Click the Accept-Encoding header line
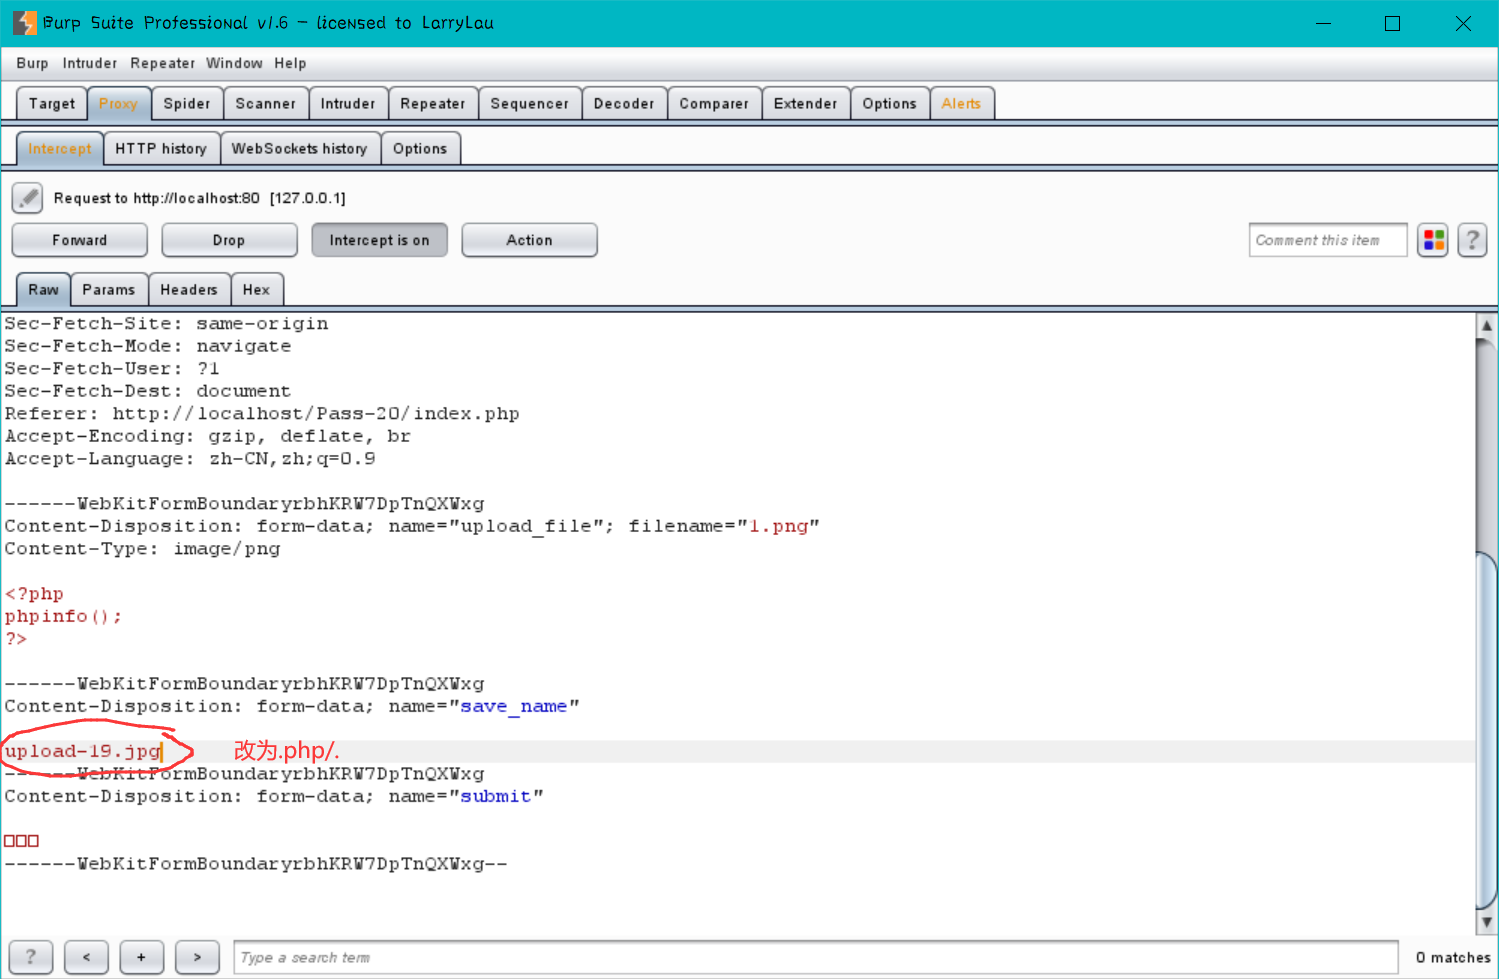 207,436
